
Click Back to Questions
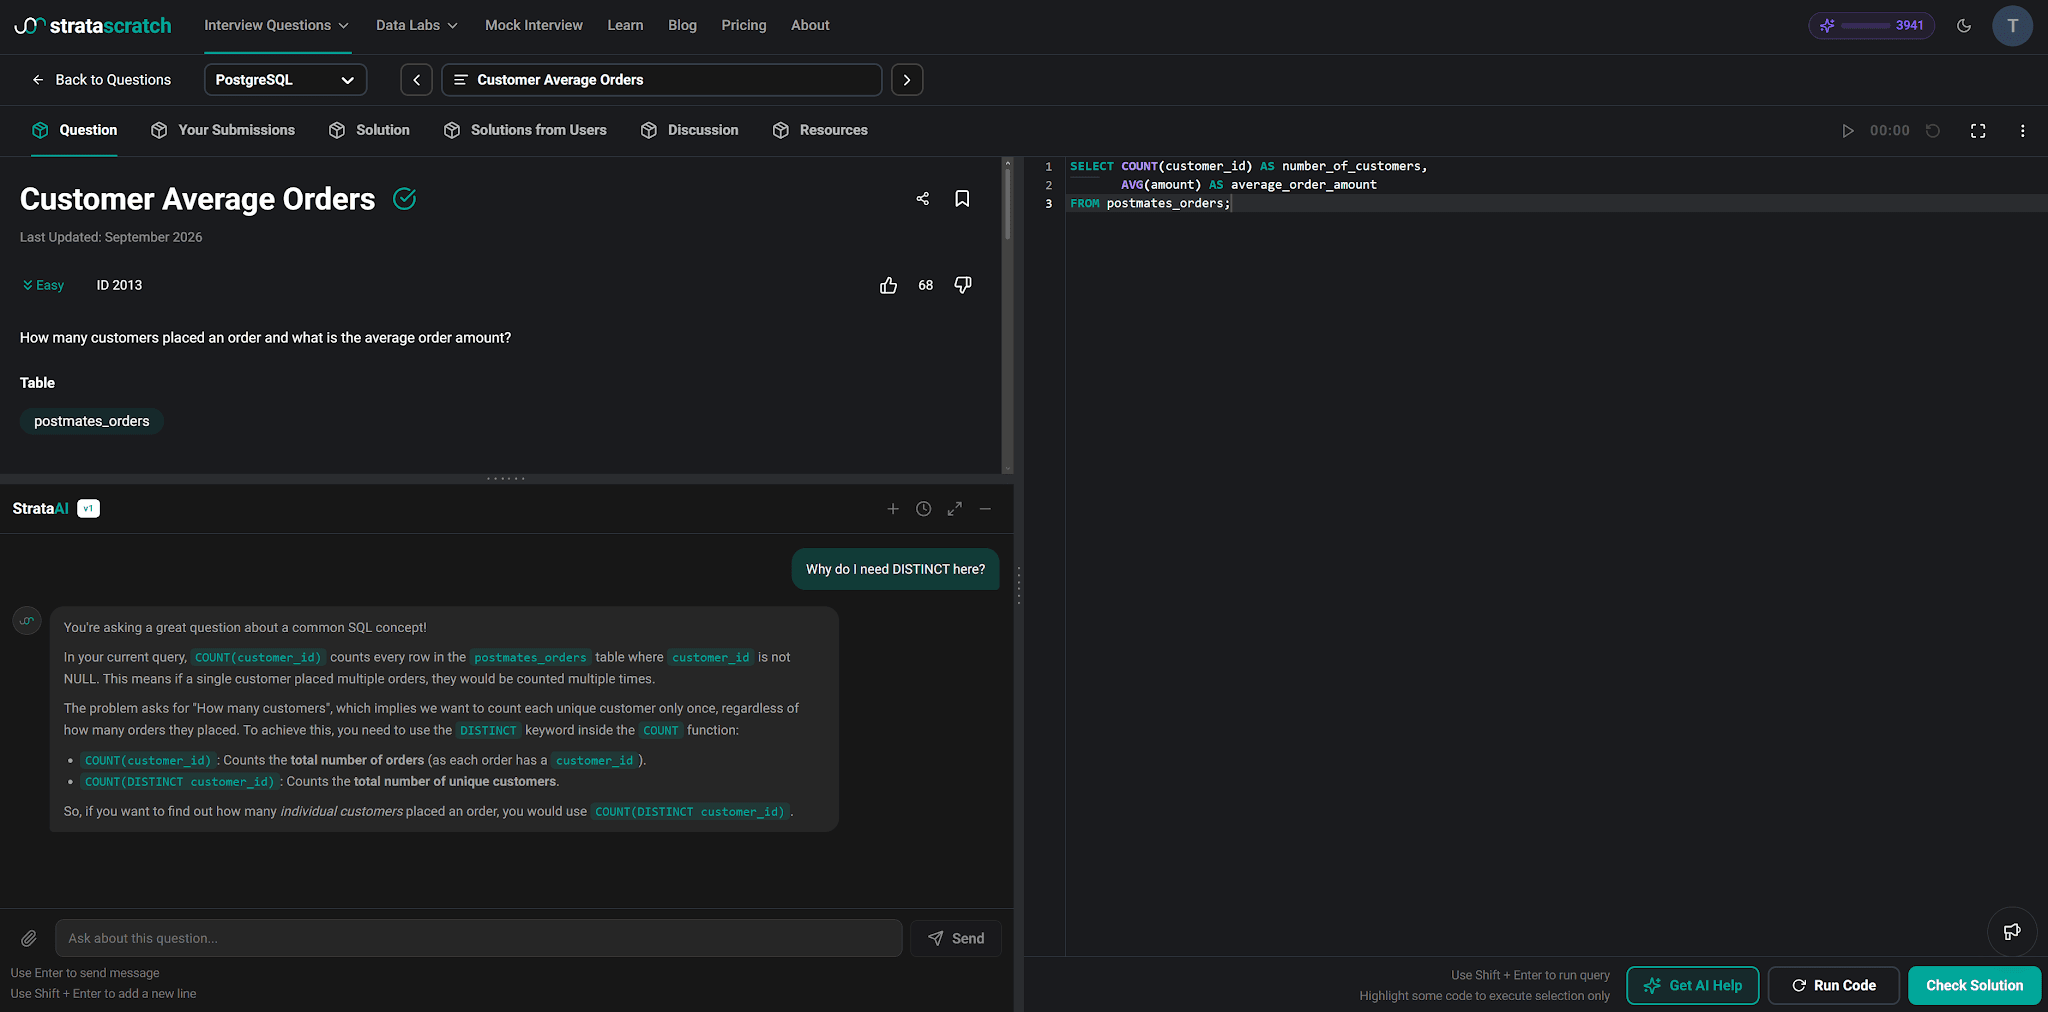[x=101, y=80]
